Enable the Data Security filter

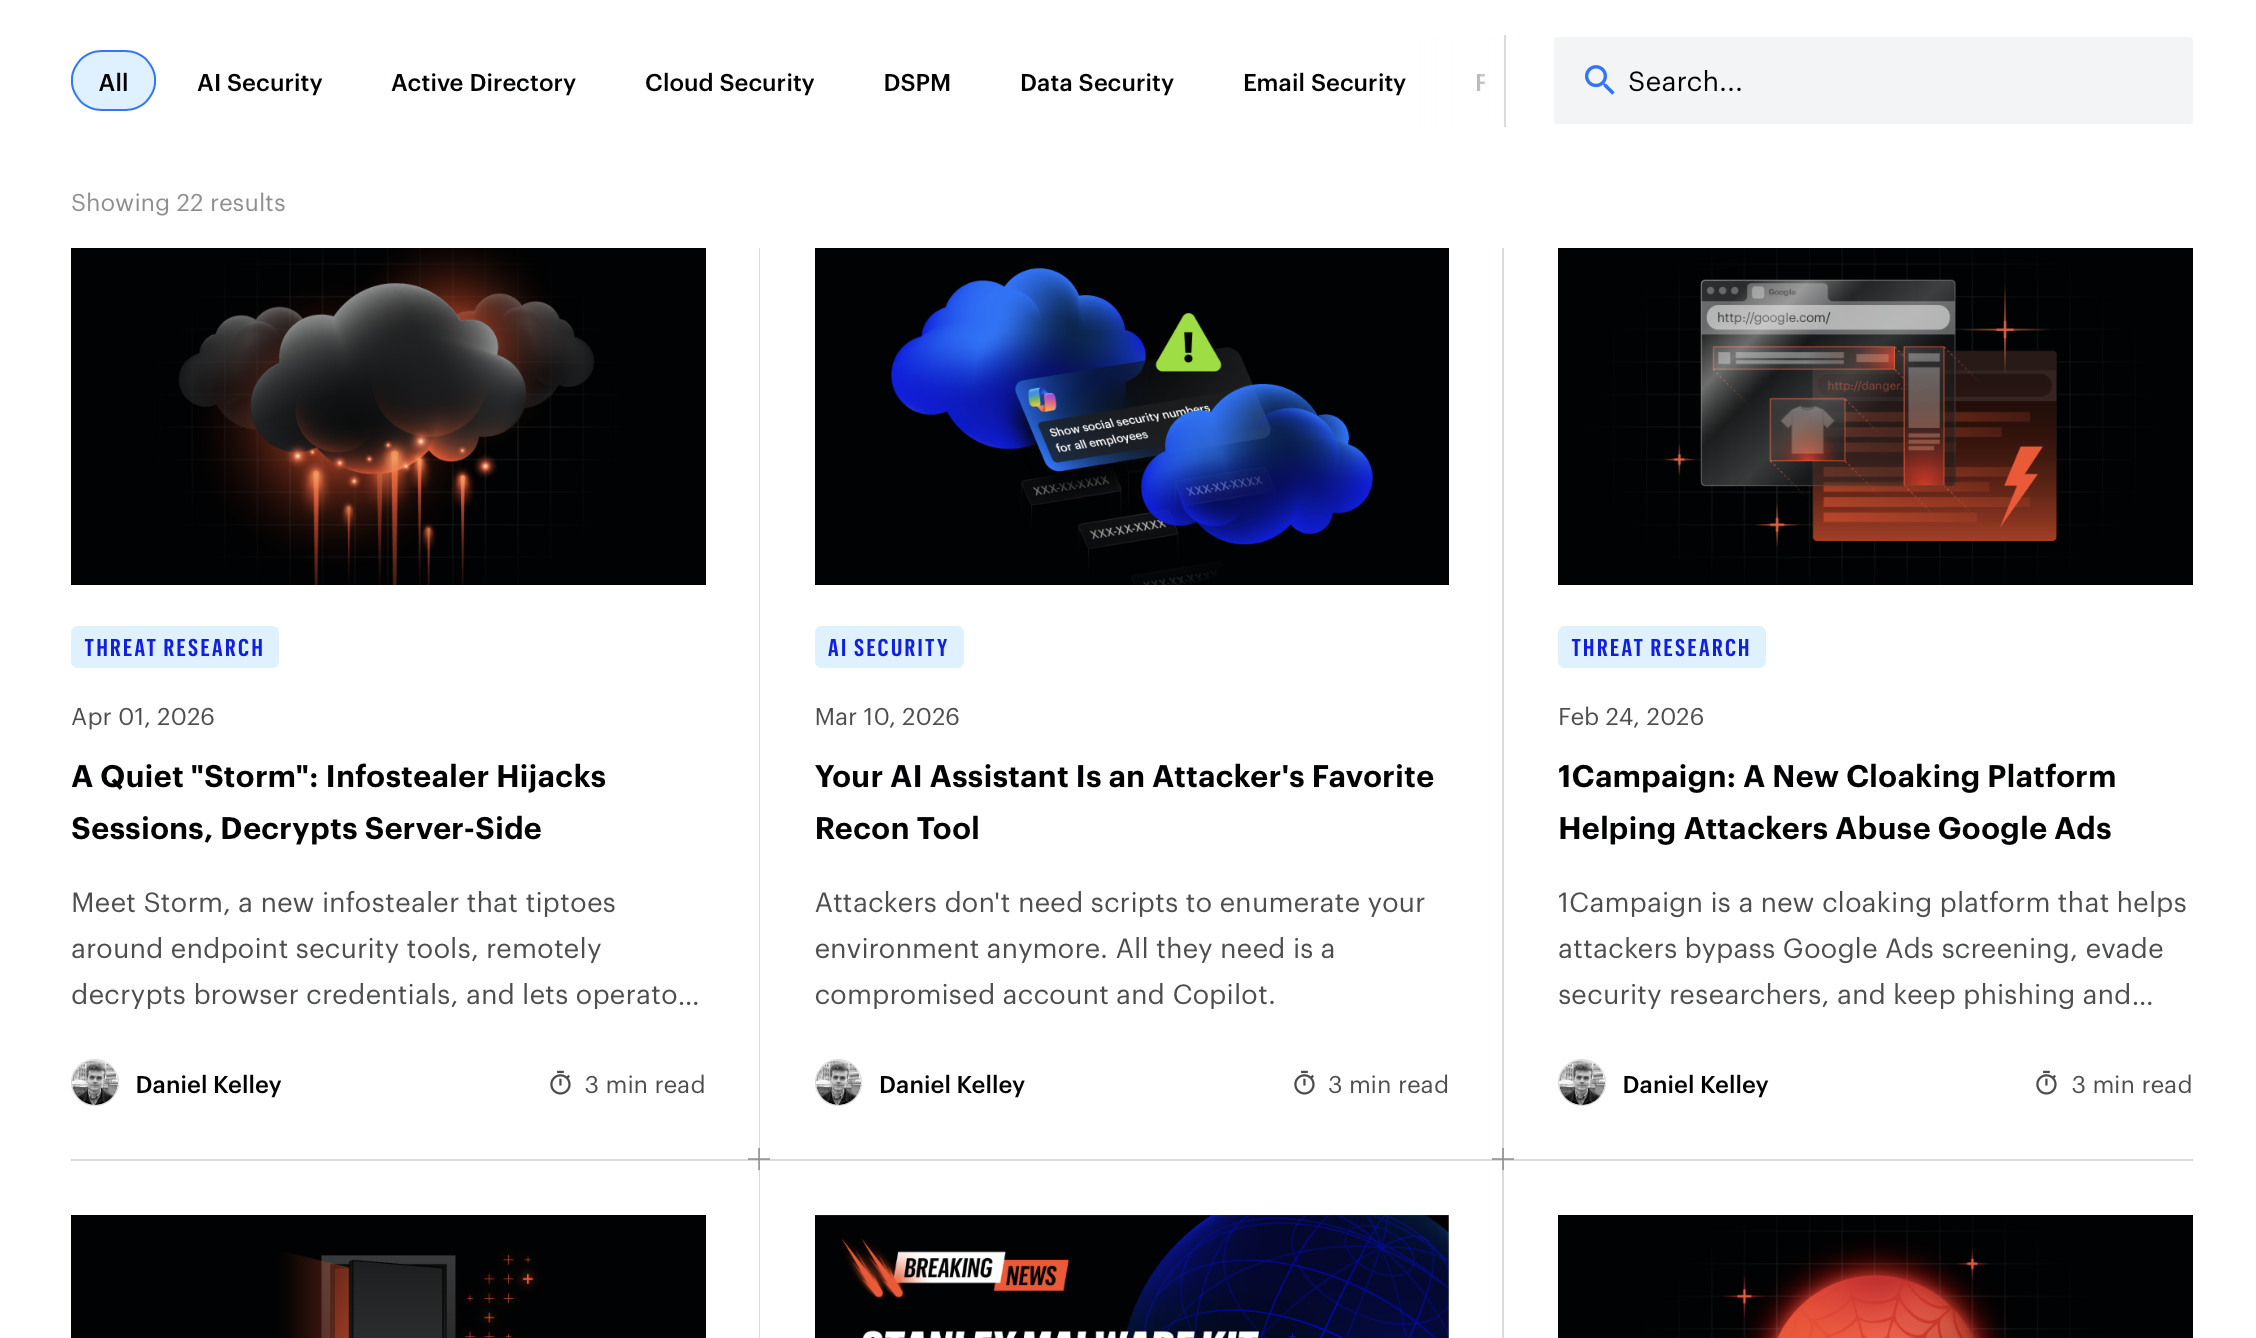point(1096,82)
